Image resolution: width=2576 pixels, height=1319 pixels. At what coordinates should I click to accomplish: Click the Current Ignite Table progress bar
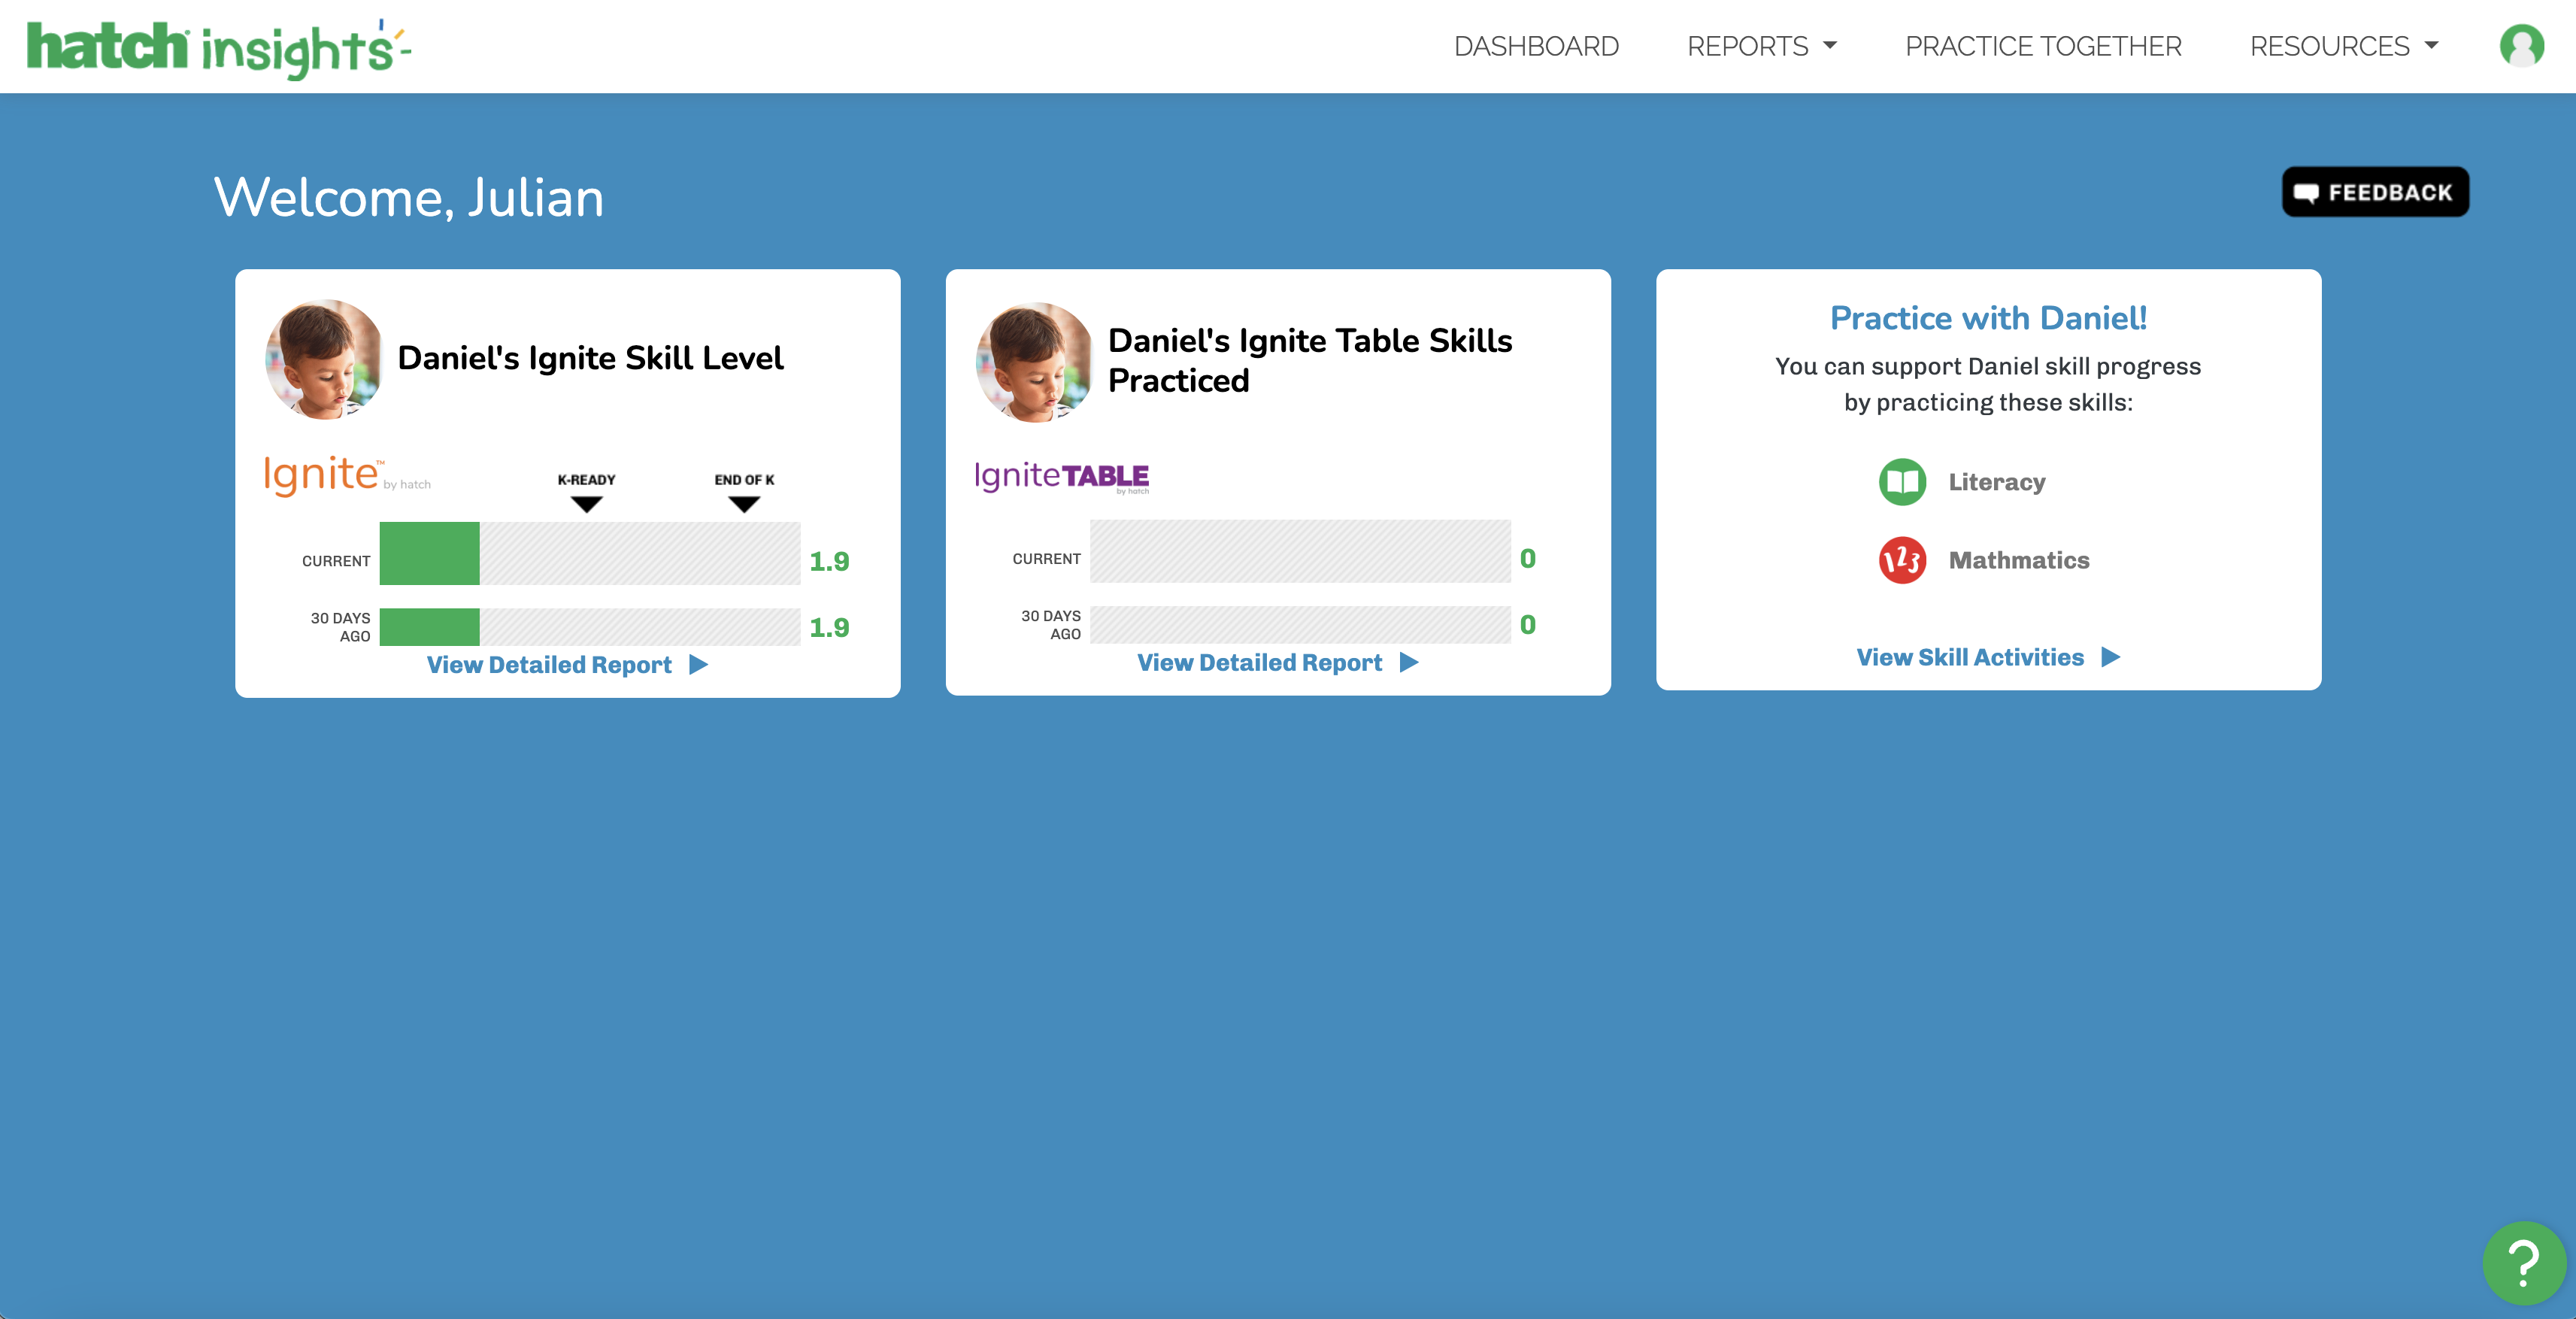pos(1300,551)
